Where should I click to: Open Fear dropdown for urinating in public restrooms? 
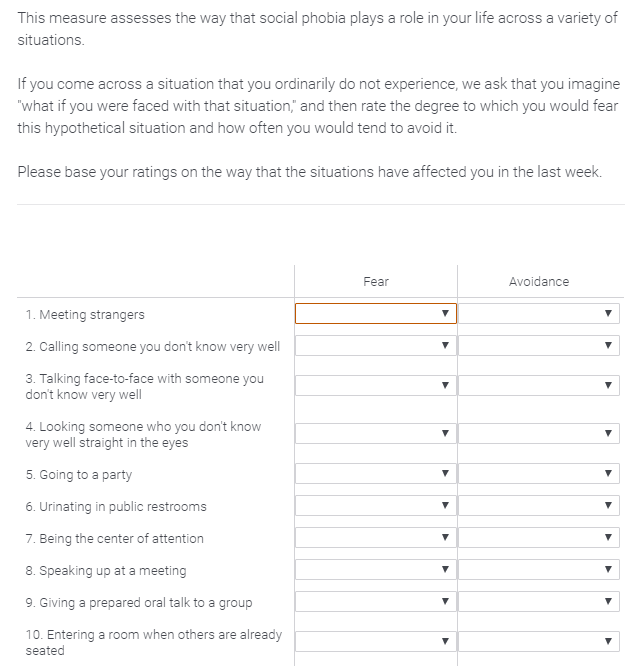click(x=376, y=506)
